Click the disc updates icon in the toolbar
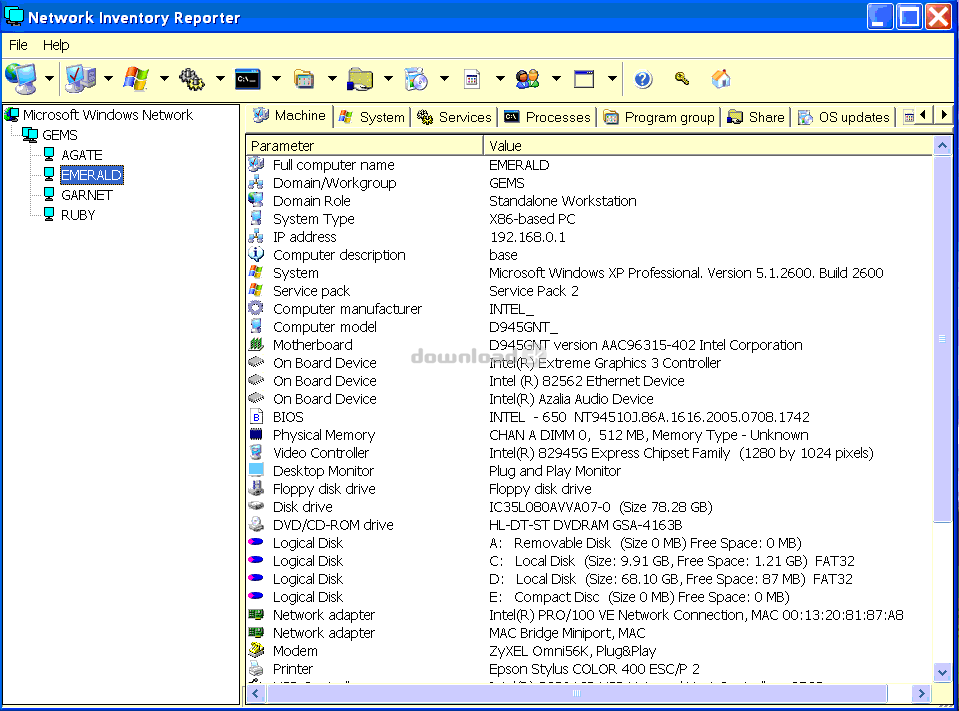 tap(416, 79)
